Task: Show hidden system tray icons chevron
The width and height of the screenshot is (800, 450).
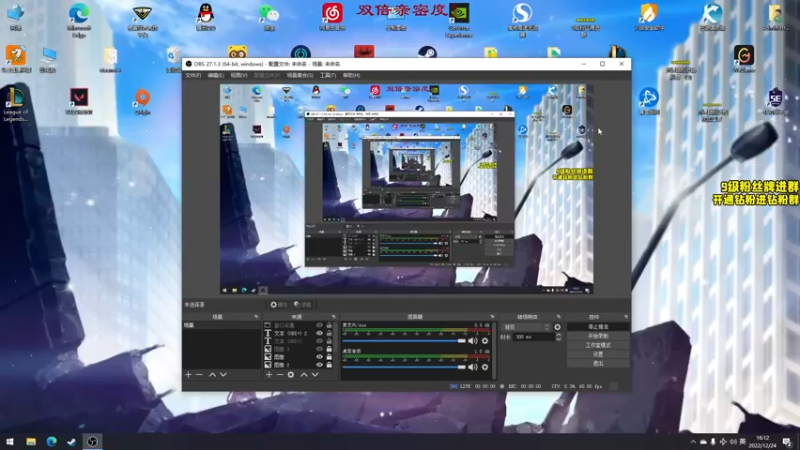Action: pyautogui.click(x=693, y=442)
